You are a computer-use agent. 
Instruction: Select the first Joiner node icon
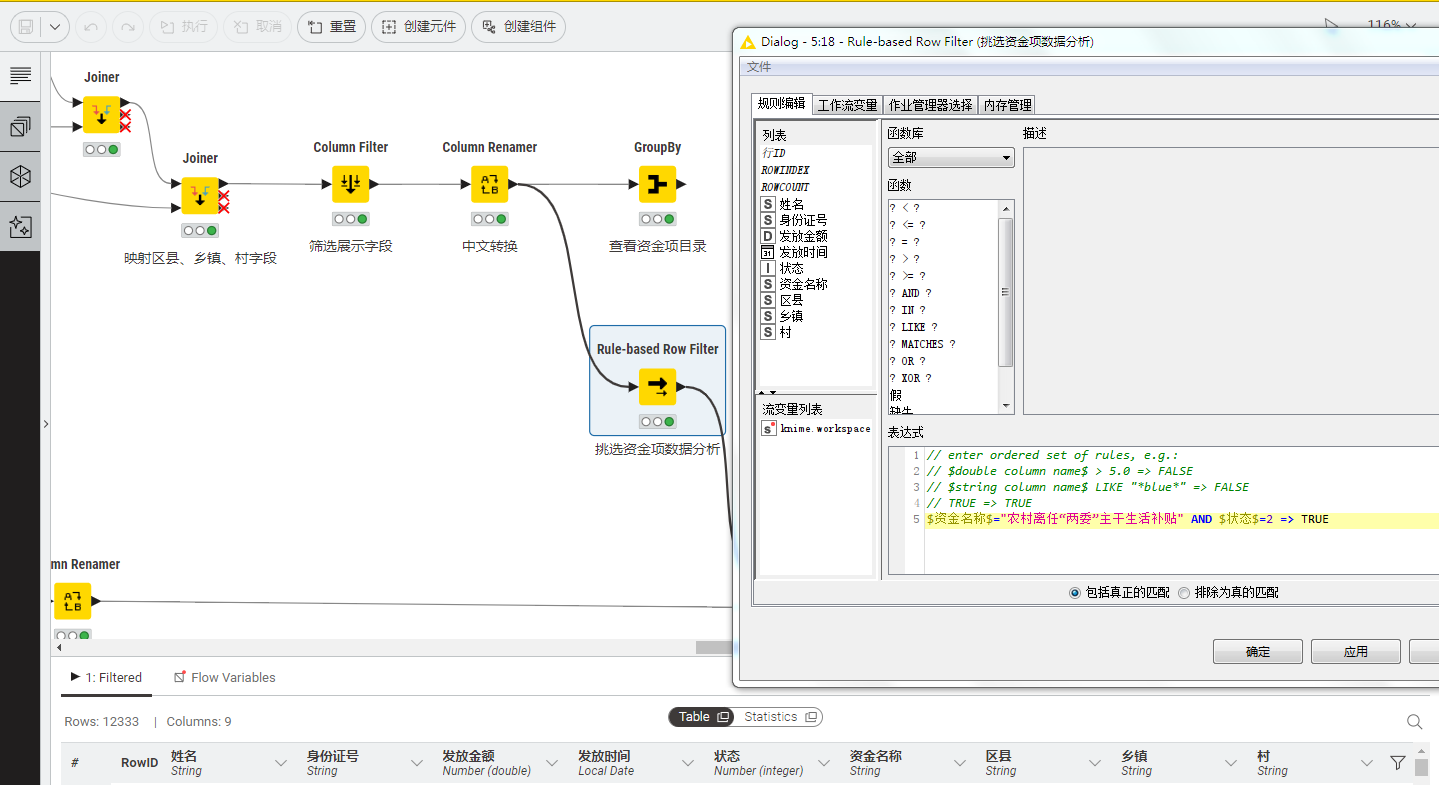click(102, 114)
